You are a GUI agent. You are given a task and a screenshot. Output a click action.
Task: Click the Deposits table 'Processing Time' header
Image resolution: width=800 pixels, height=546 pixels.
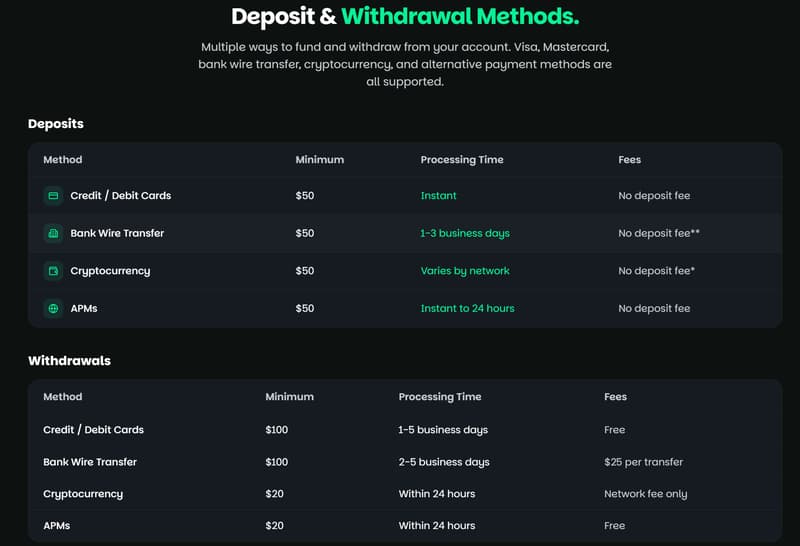[x=462, y=160]
